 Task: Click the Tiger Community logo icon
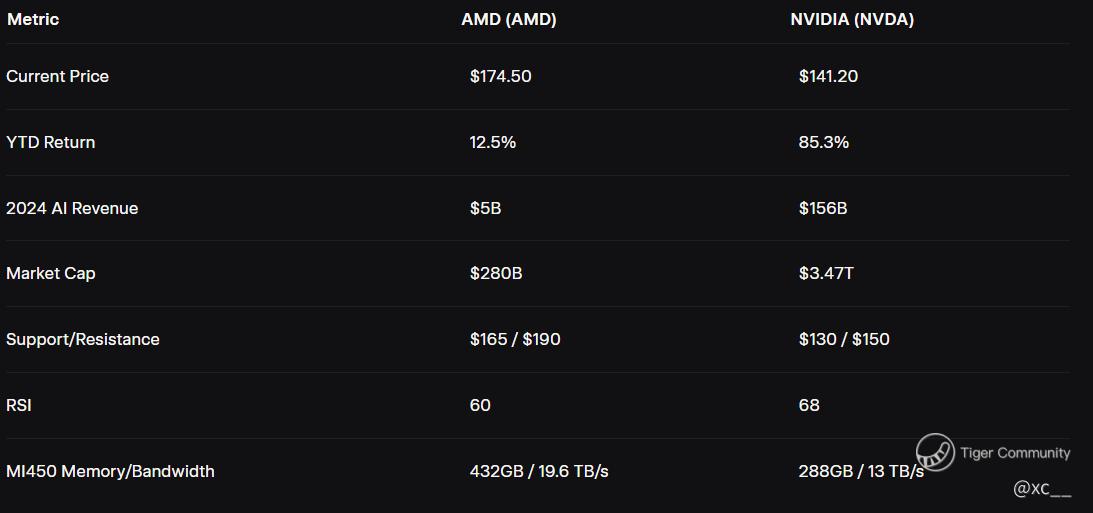pyautogui.click(x=935, y=453)
